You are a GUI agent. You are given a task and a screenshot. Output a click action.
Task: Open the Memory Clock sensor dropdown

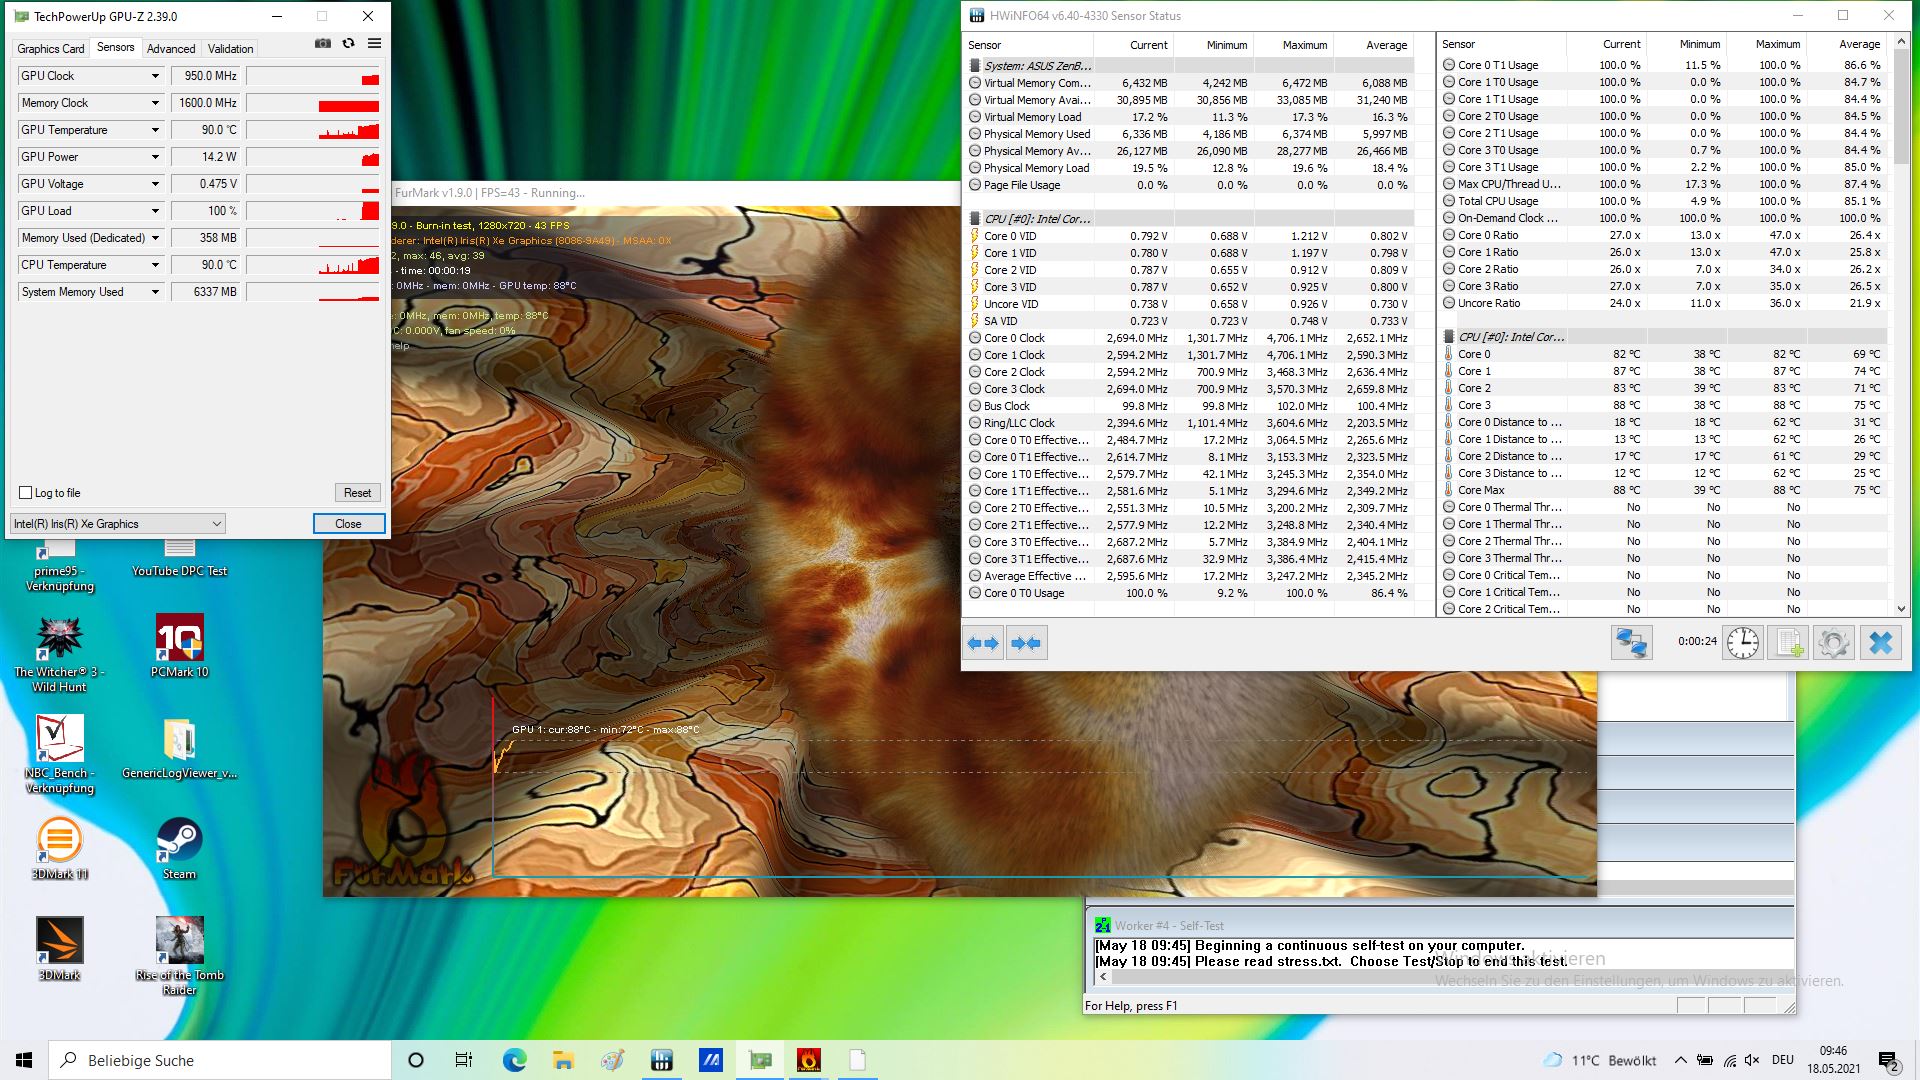[155, 103]
